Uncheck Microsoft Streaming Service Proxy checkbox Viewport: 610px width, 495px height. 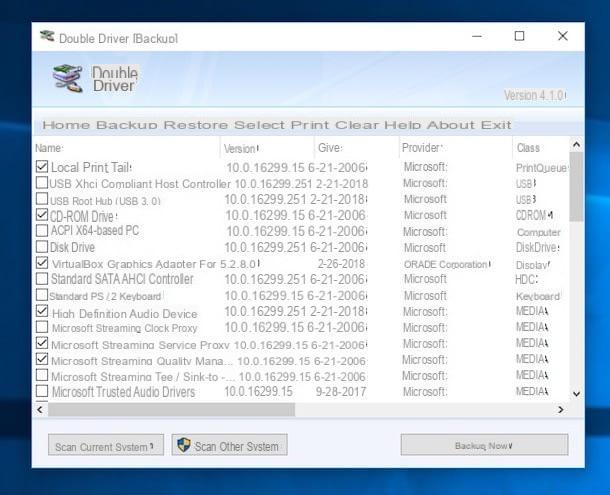42,343
